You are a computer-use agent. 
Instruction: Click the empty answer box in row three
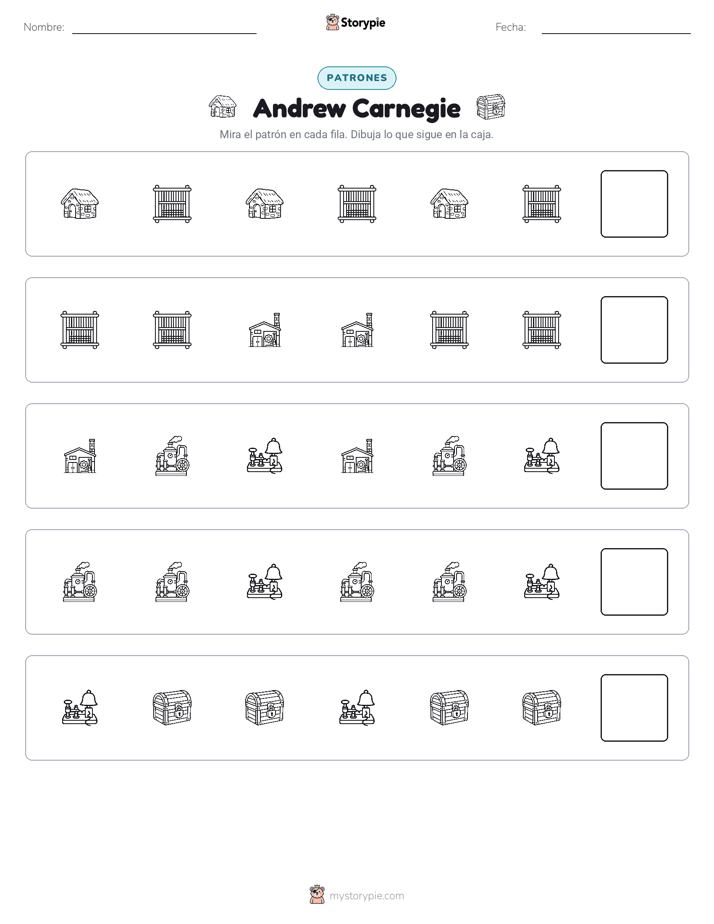pos(634,456)
